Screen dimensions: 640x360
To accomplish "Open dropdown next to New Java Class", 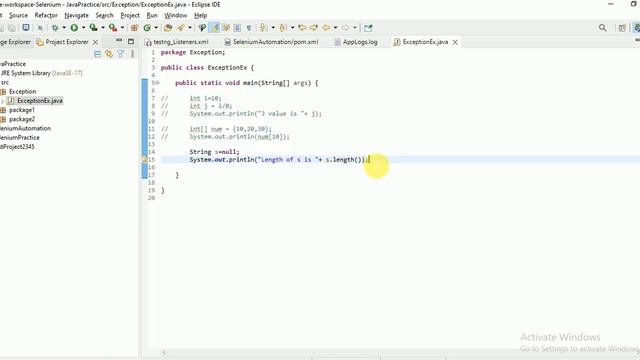I will click(x=156, y=28).
